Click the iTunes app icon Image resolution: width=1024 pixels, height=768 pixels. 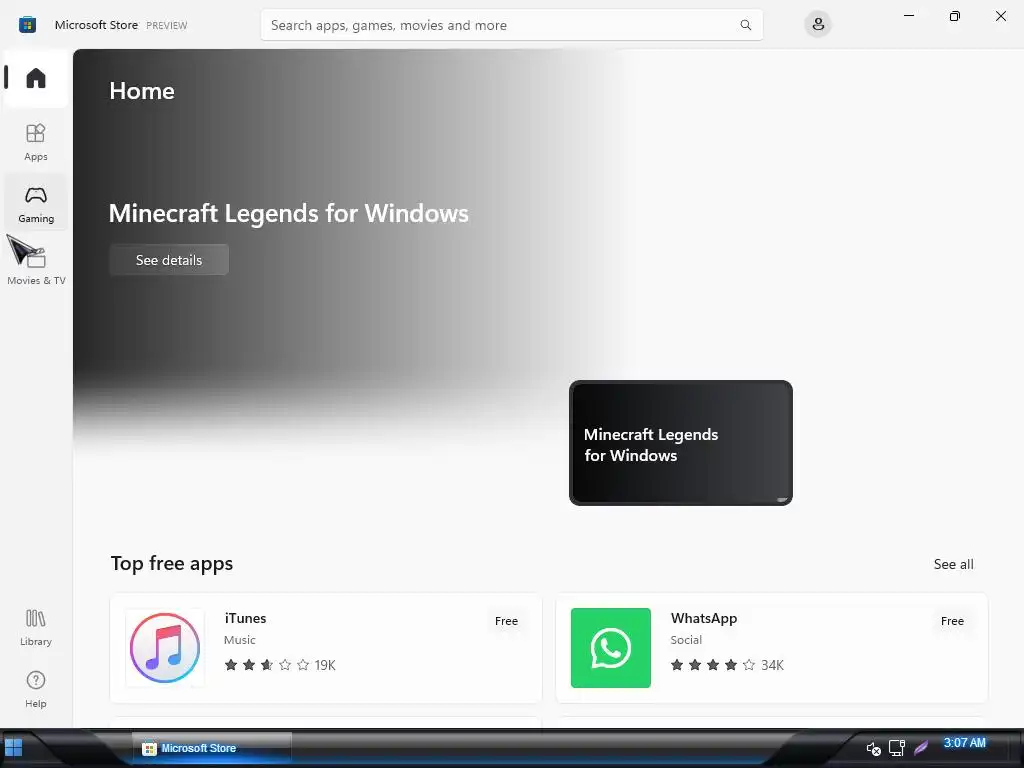tap(165, 648)
